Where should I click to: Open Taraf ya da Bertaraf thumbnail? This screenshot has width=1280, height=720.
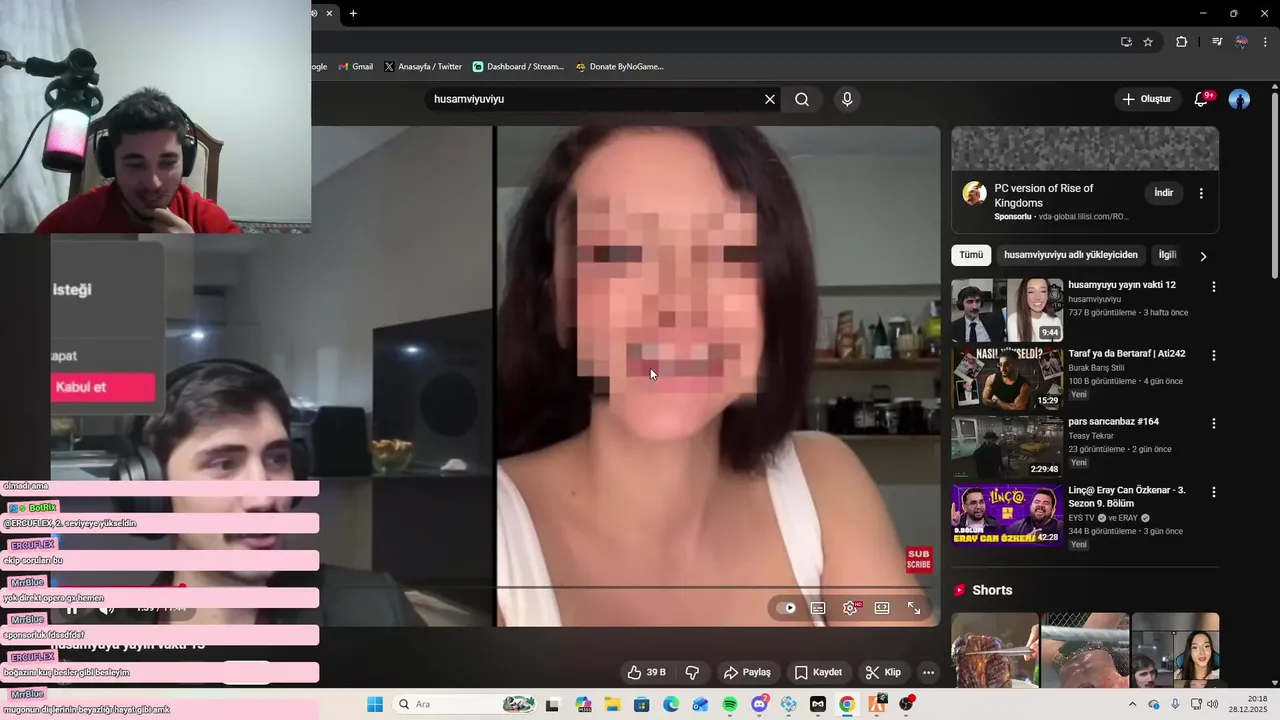[x=1007, y=379]
